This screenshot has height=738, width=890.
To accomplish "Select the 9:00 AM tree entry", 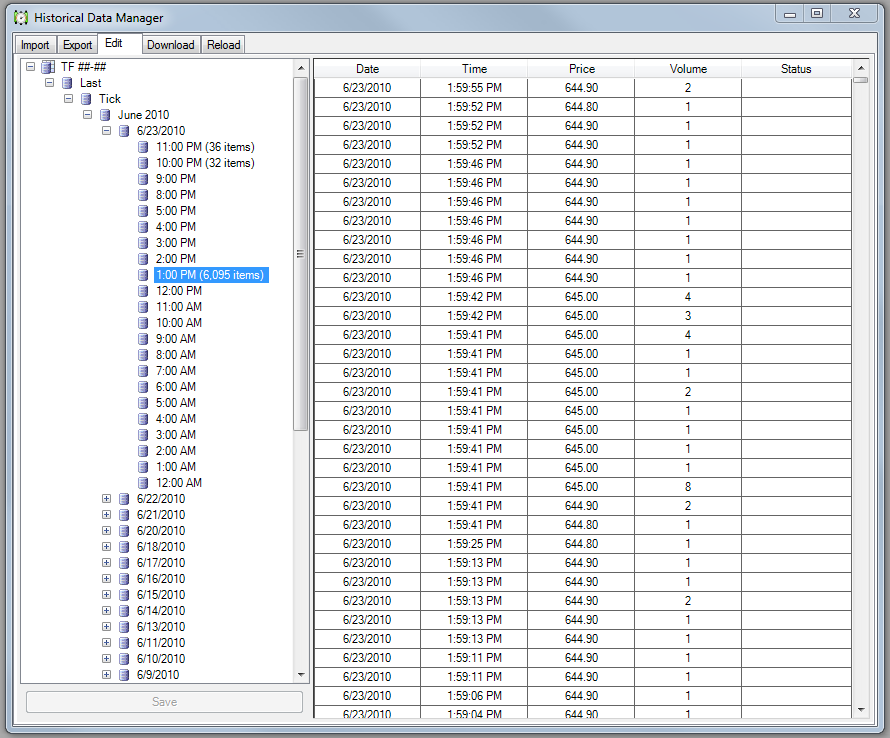I will (176, 339).
